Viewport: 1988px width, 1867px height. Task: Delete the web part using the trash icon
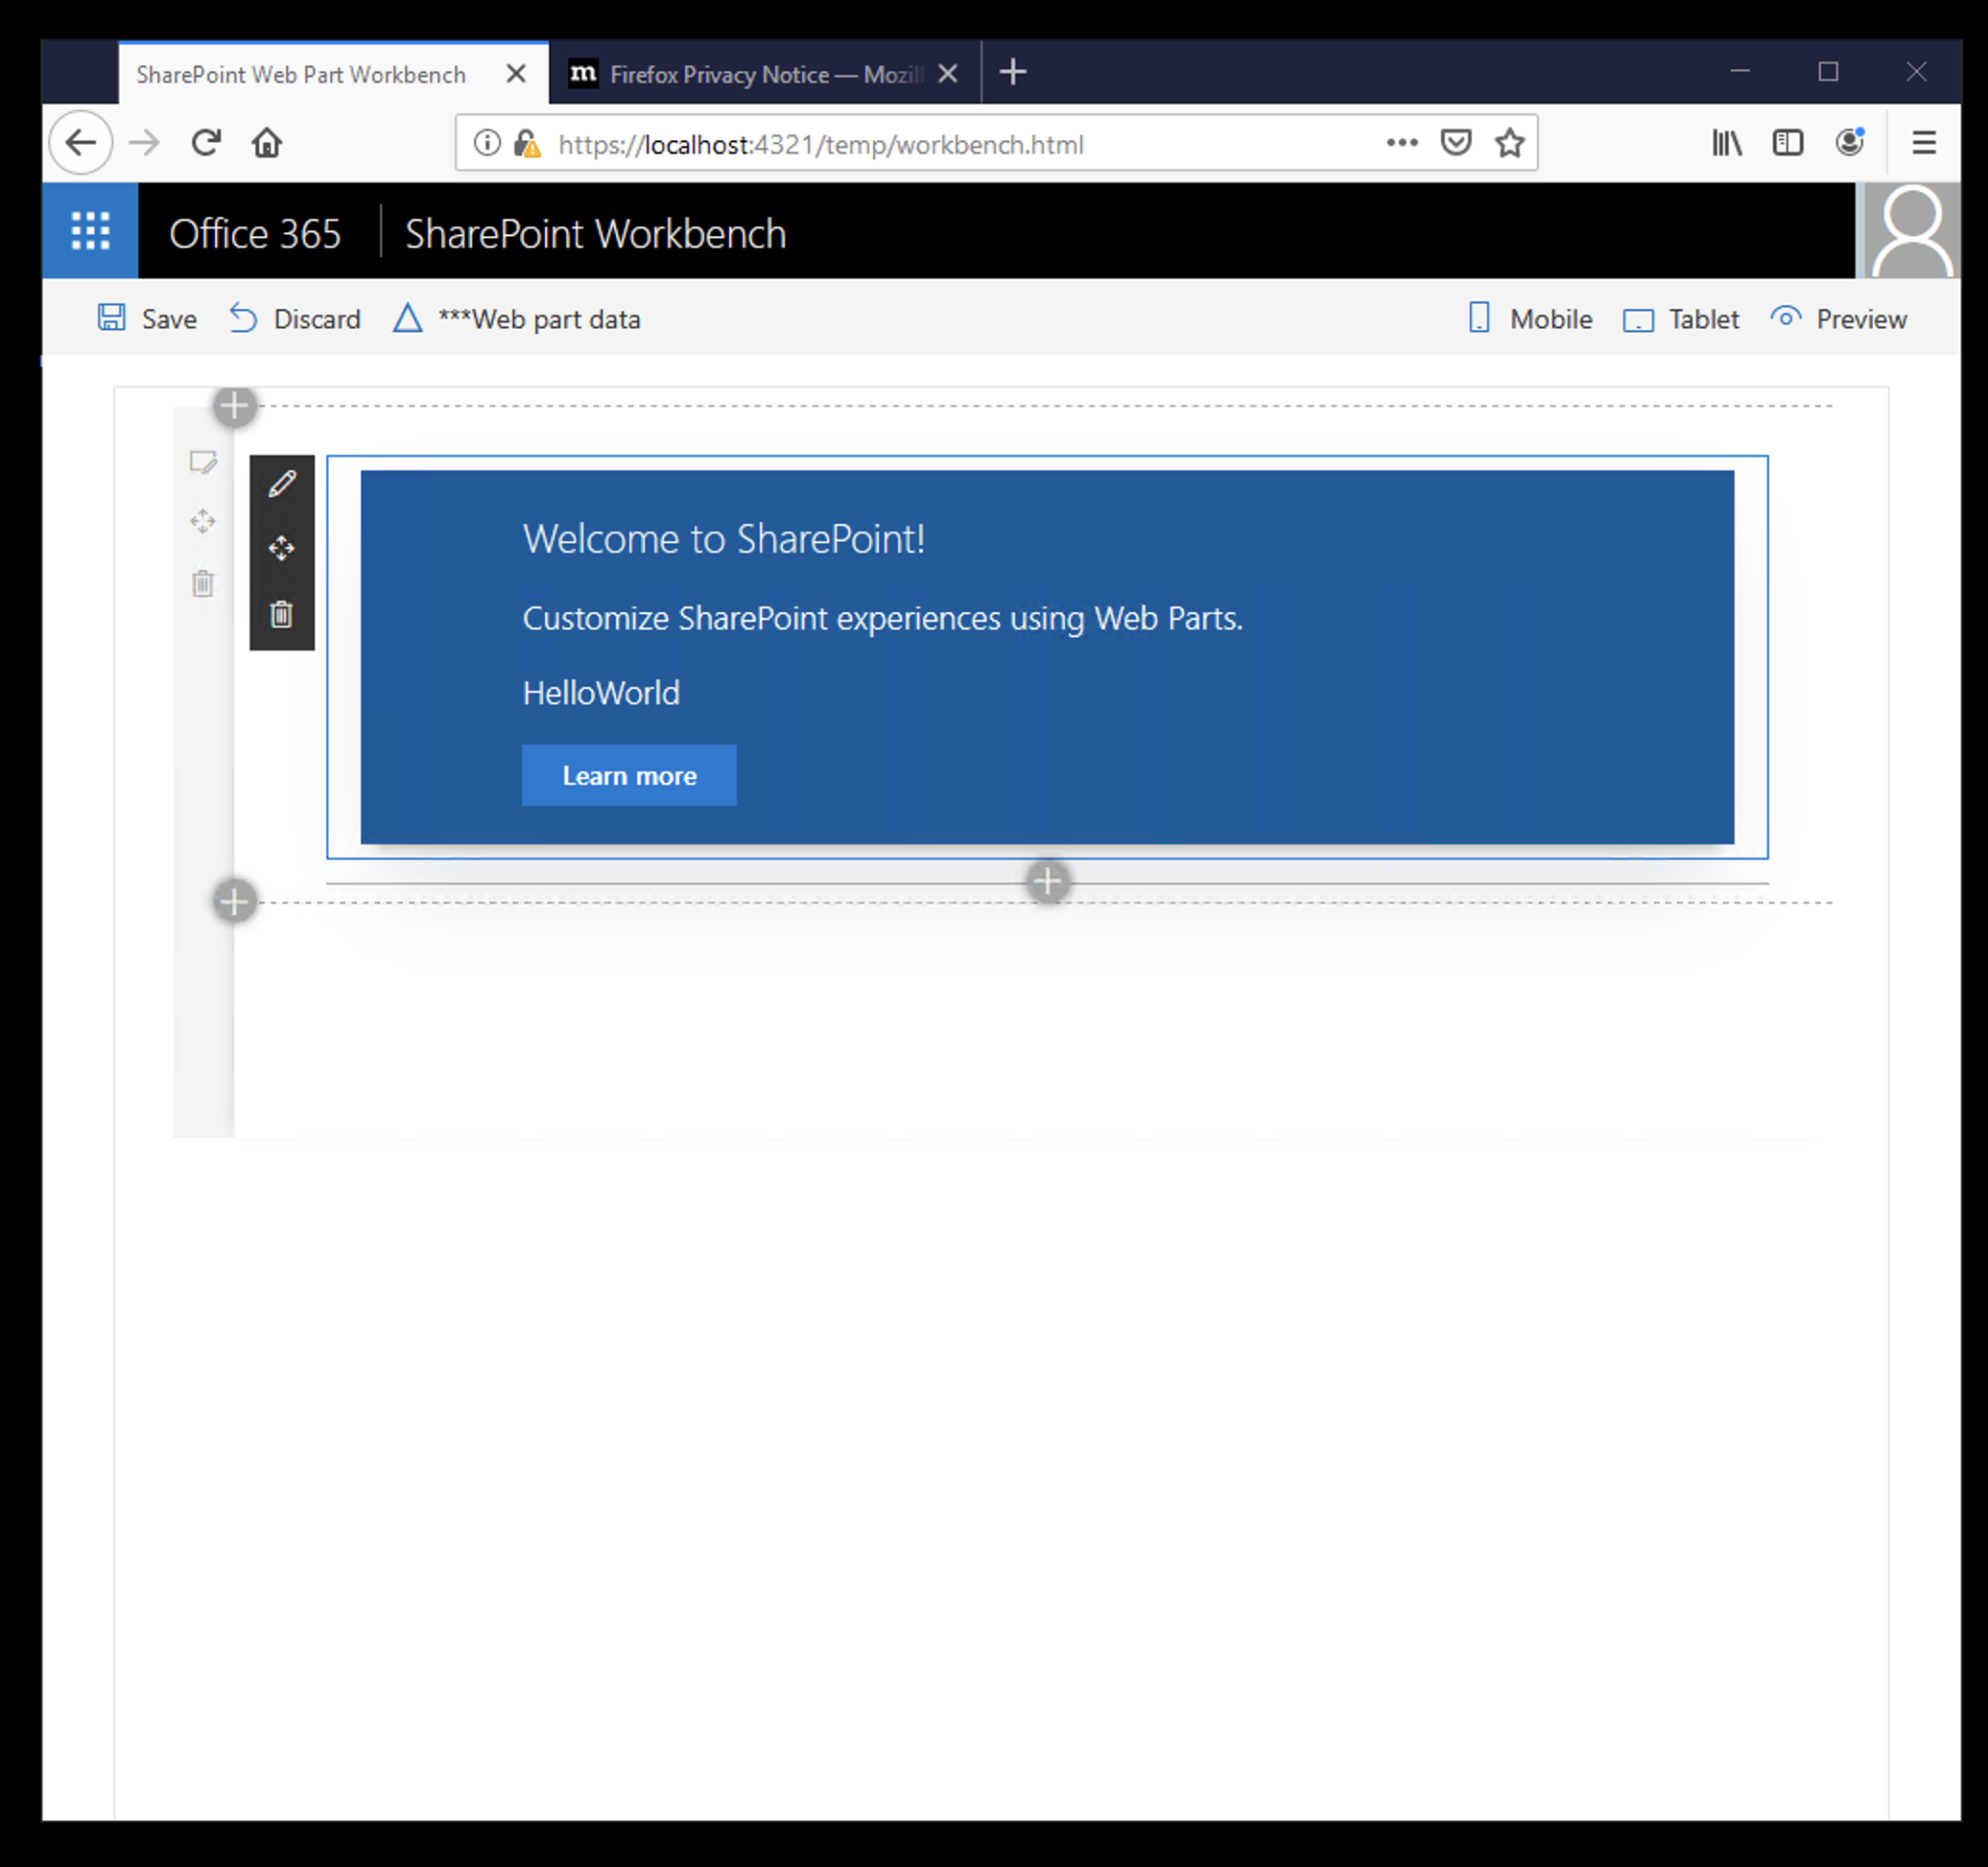[x=281, y=613]
